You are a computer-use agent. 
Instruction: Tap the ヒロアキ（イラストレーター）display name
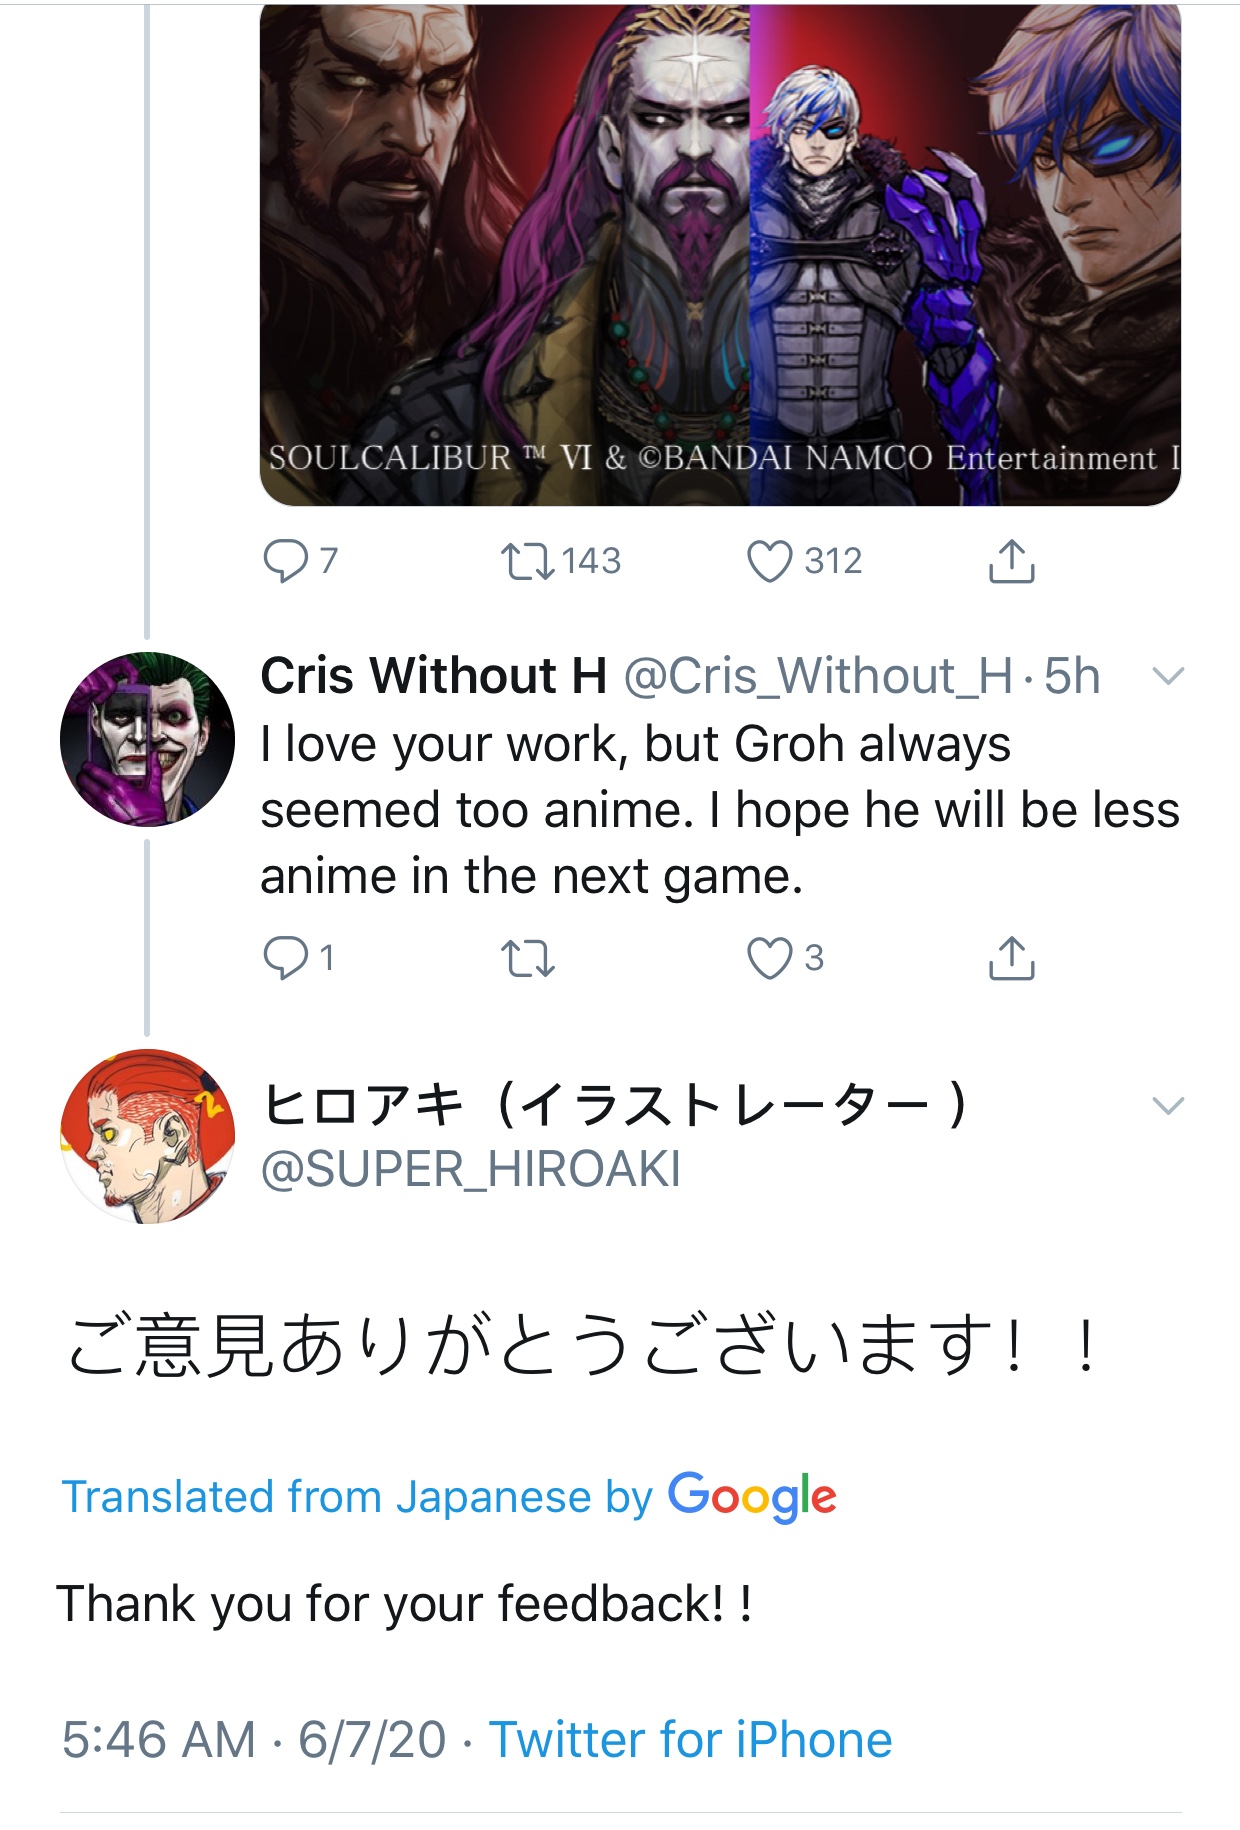(x=615, y=1106)
